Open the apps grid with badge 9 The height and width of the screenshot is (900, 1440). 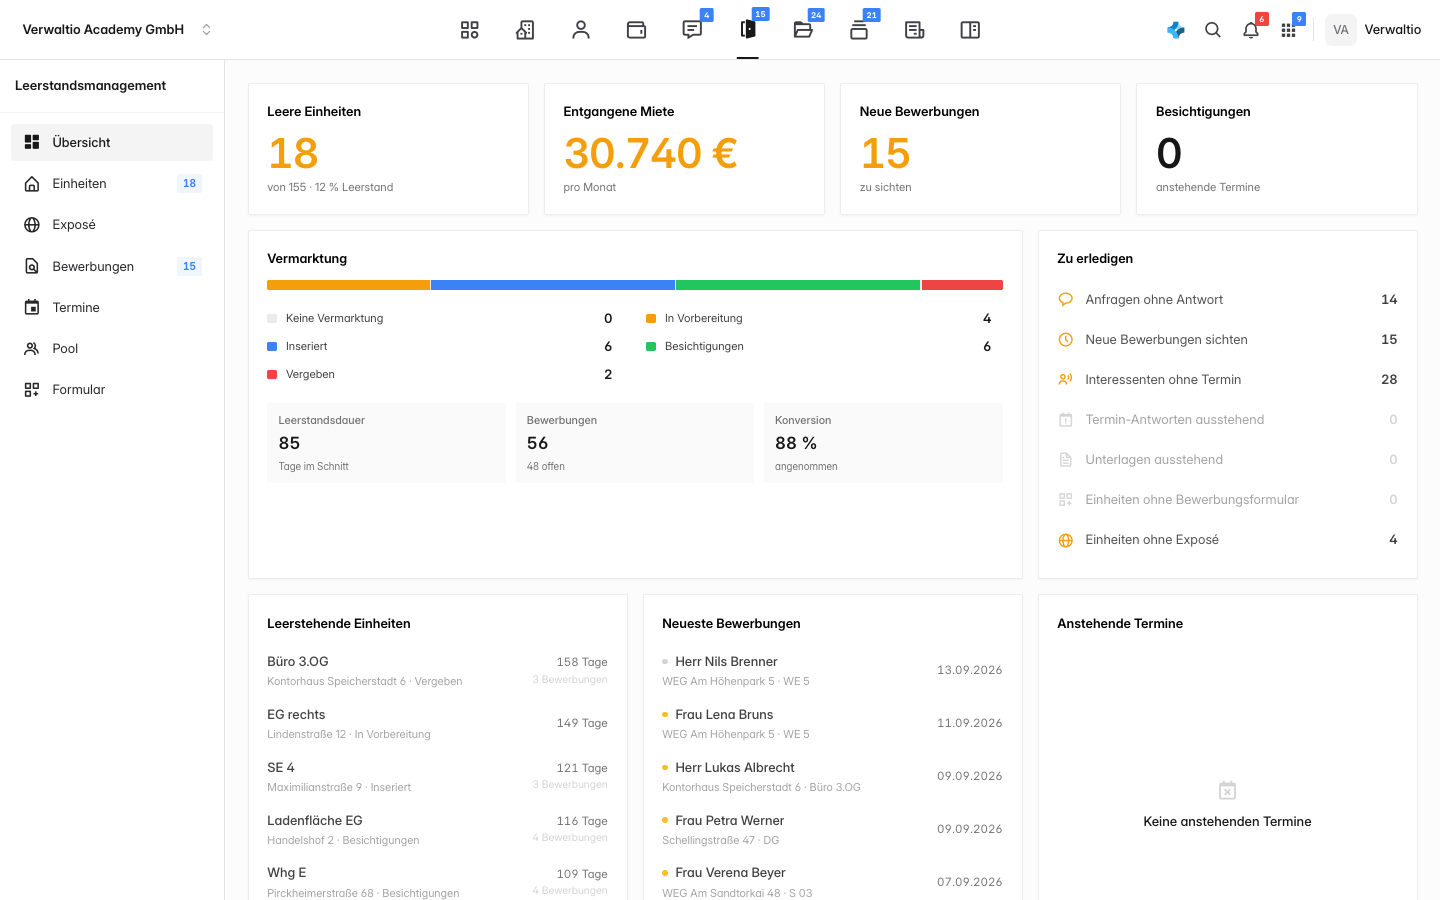tap(1288, 30)
